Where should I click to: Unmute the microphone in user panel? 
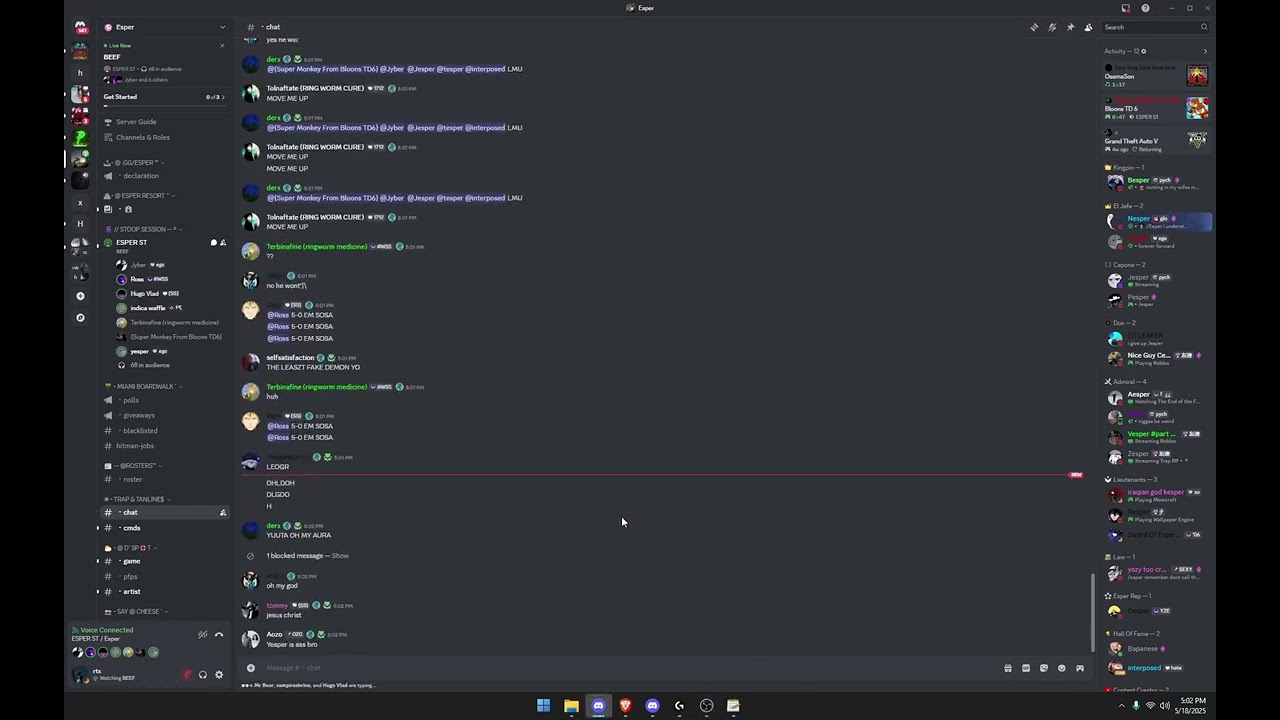(x=187, y=675)
